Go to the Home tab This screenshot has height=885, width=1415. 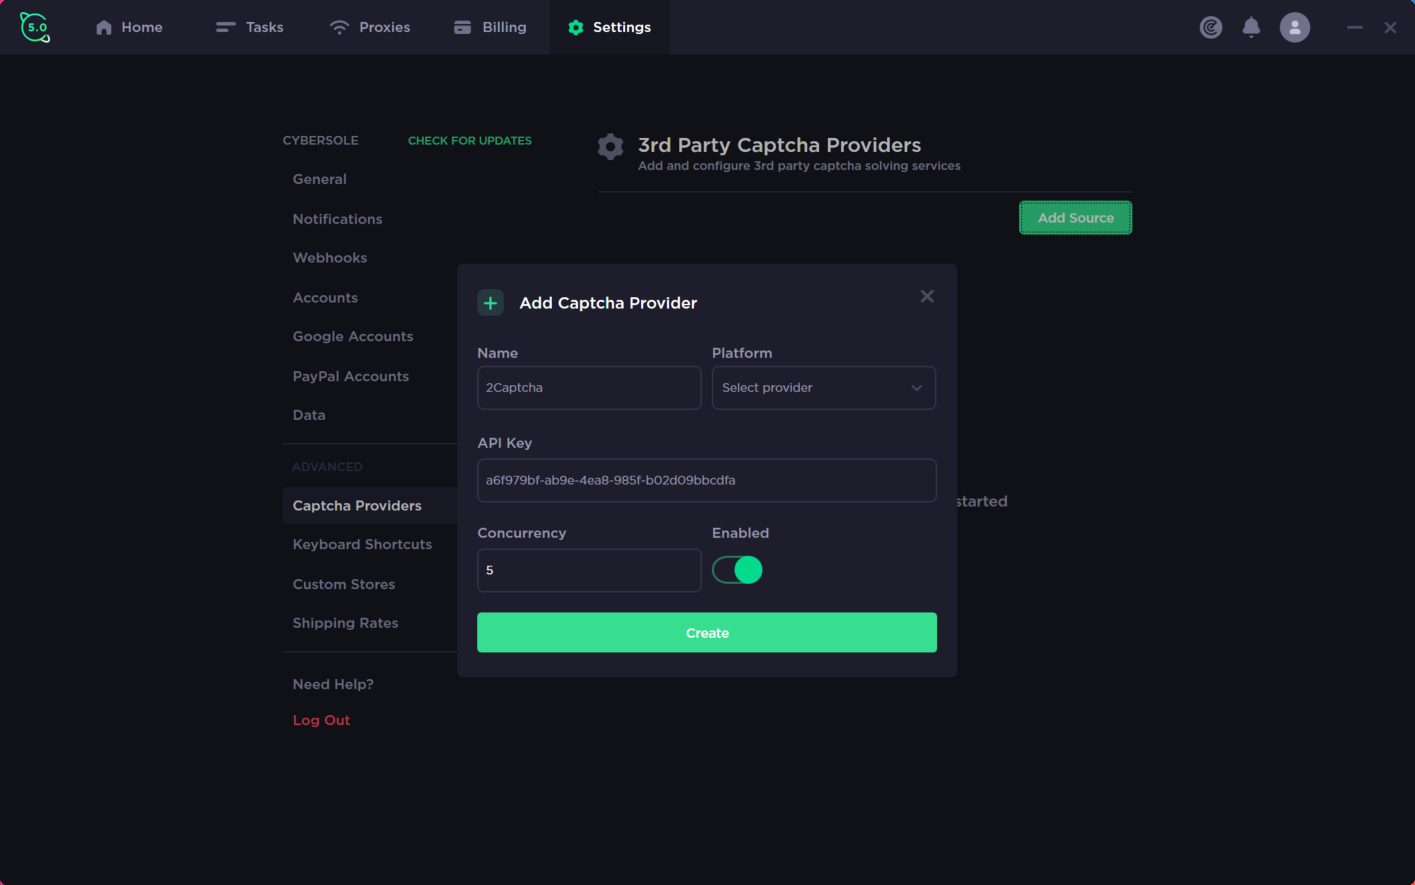129,27
